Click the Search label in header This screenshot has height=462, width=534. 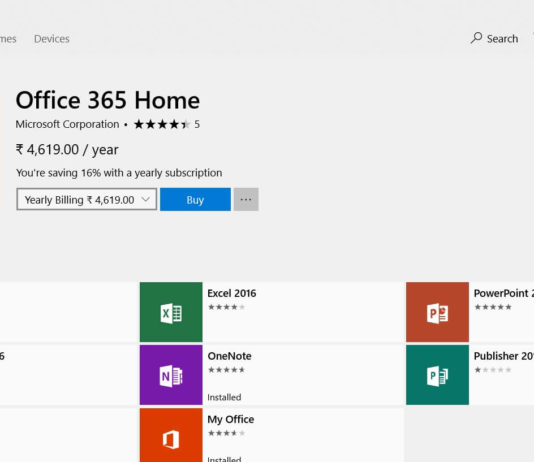pyautogui.click(x=502, y=39)
